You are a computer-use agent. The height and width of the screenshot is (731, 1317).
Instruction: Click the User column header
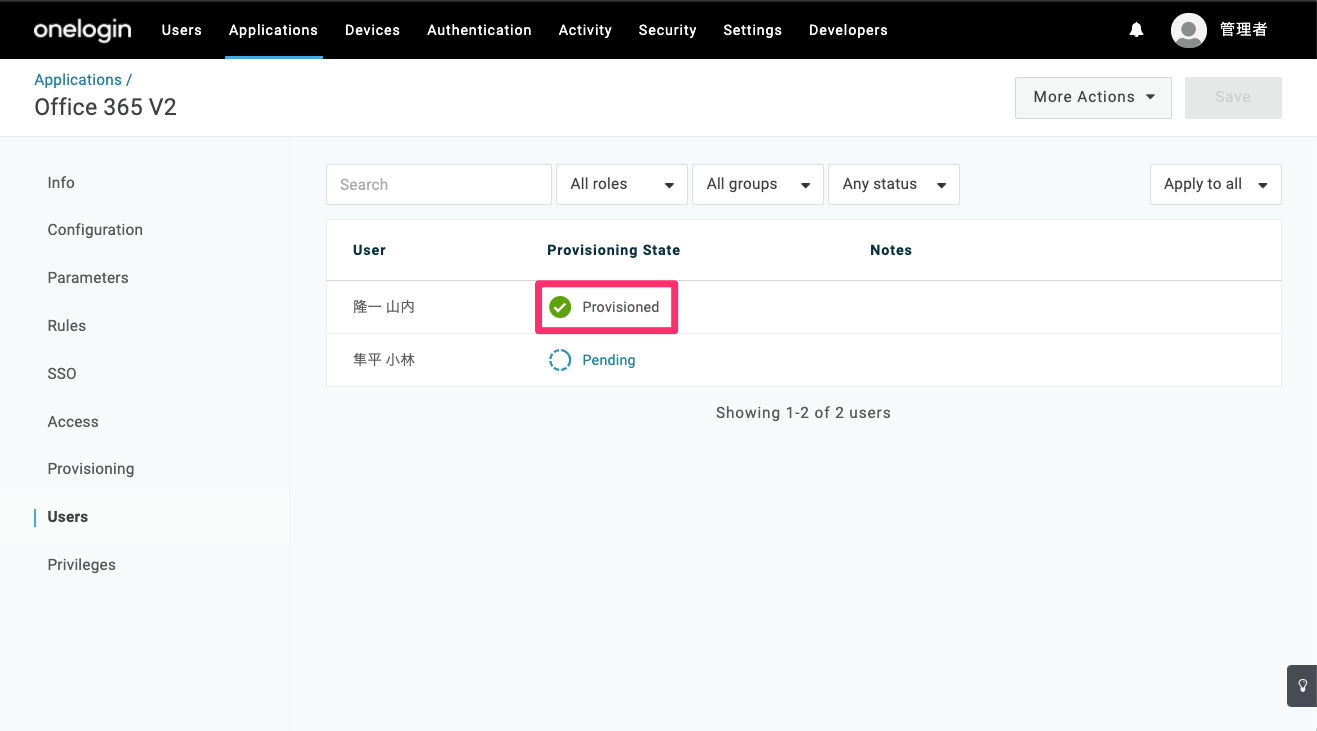tap(369, 250)
